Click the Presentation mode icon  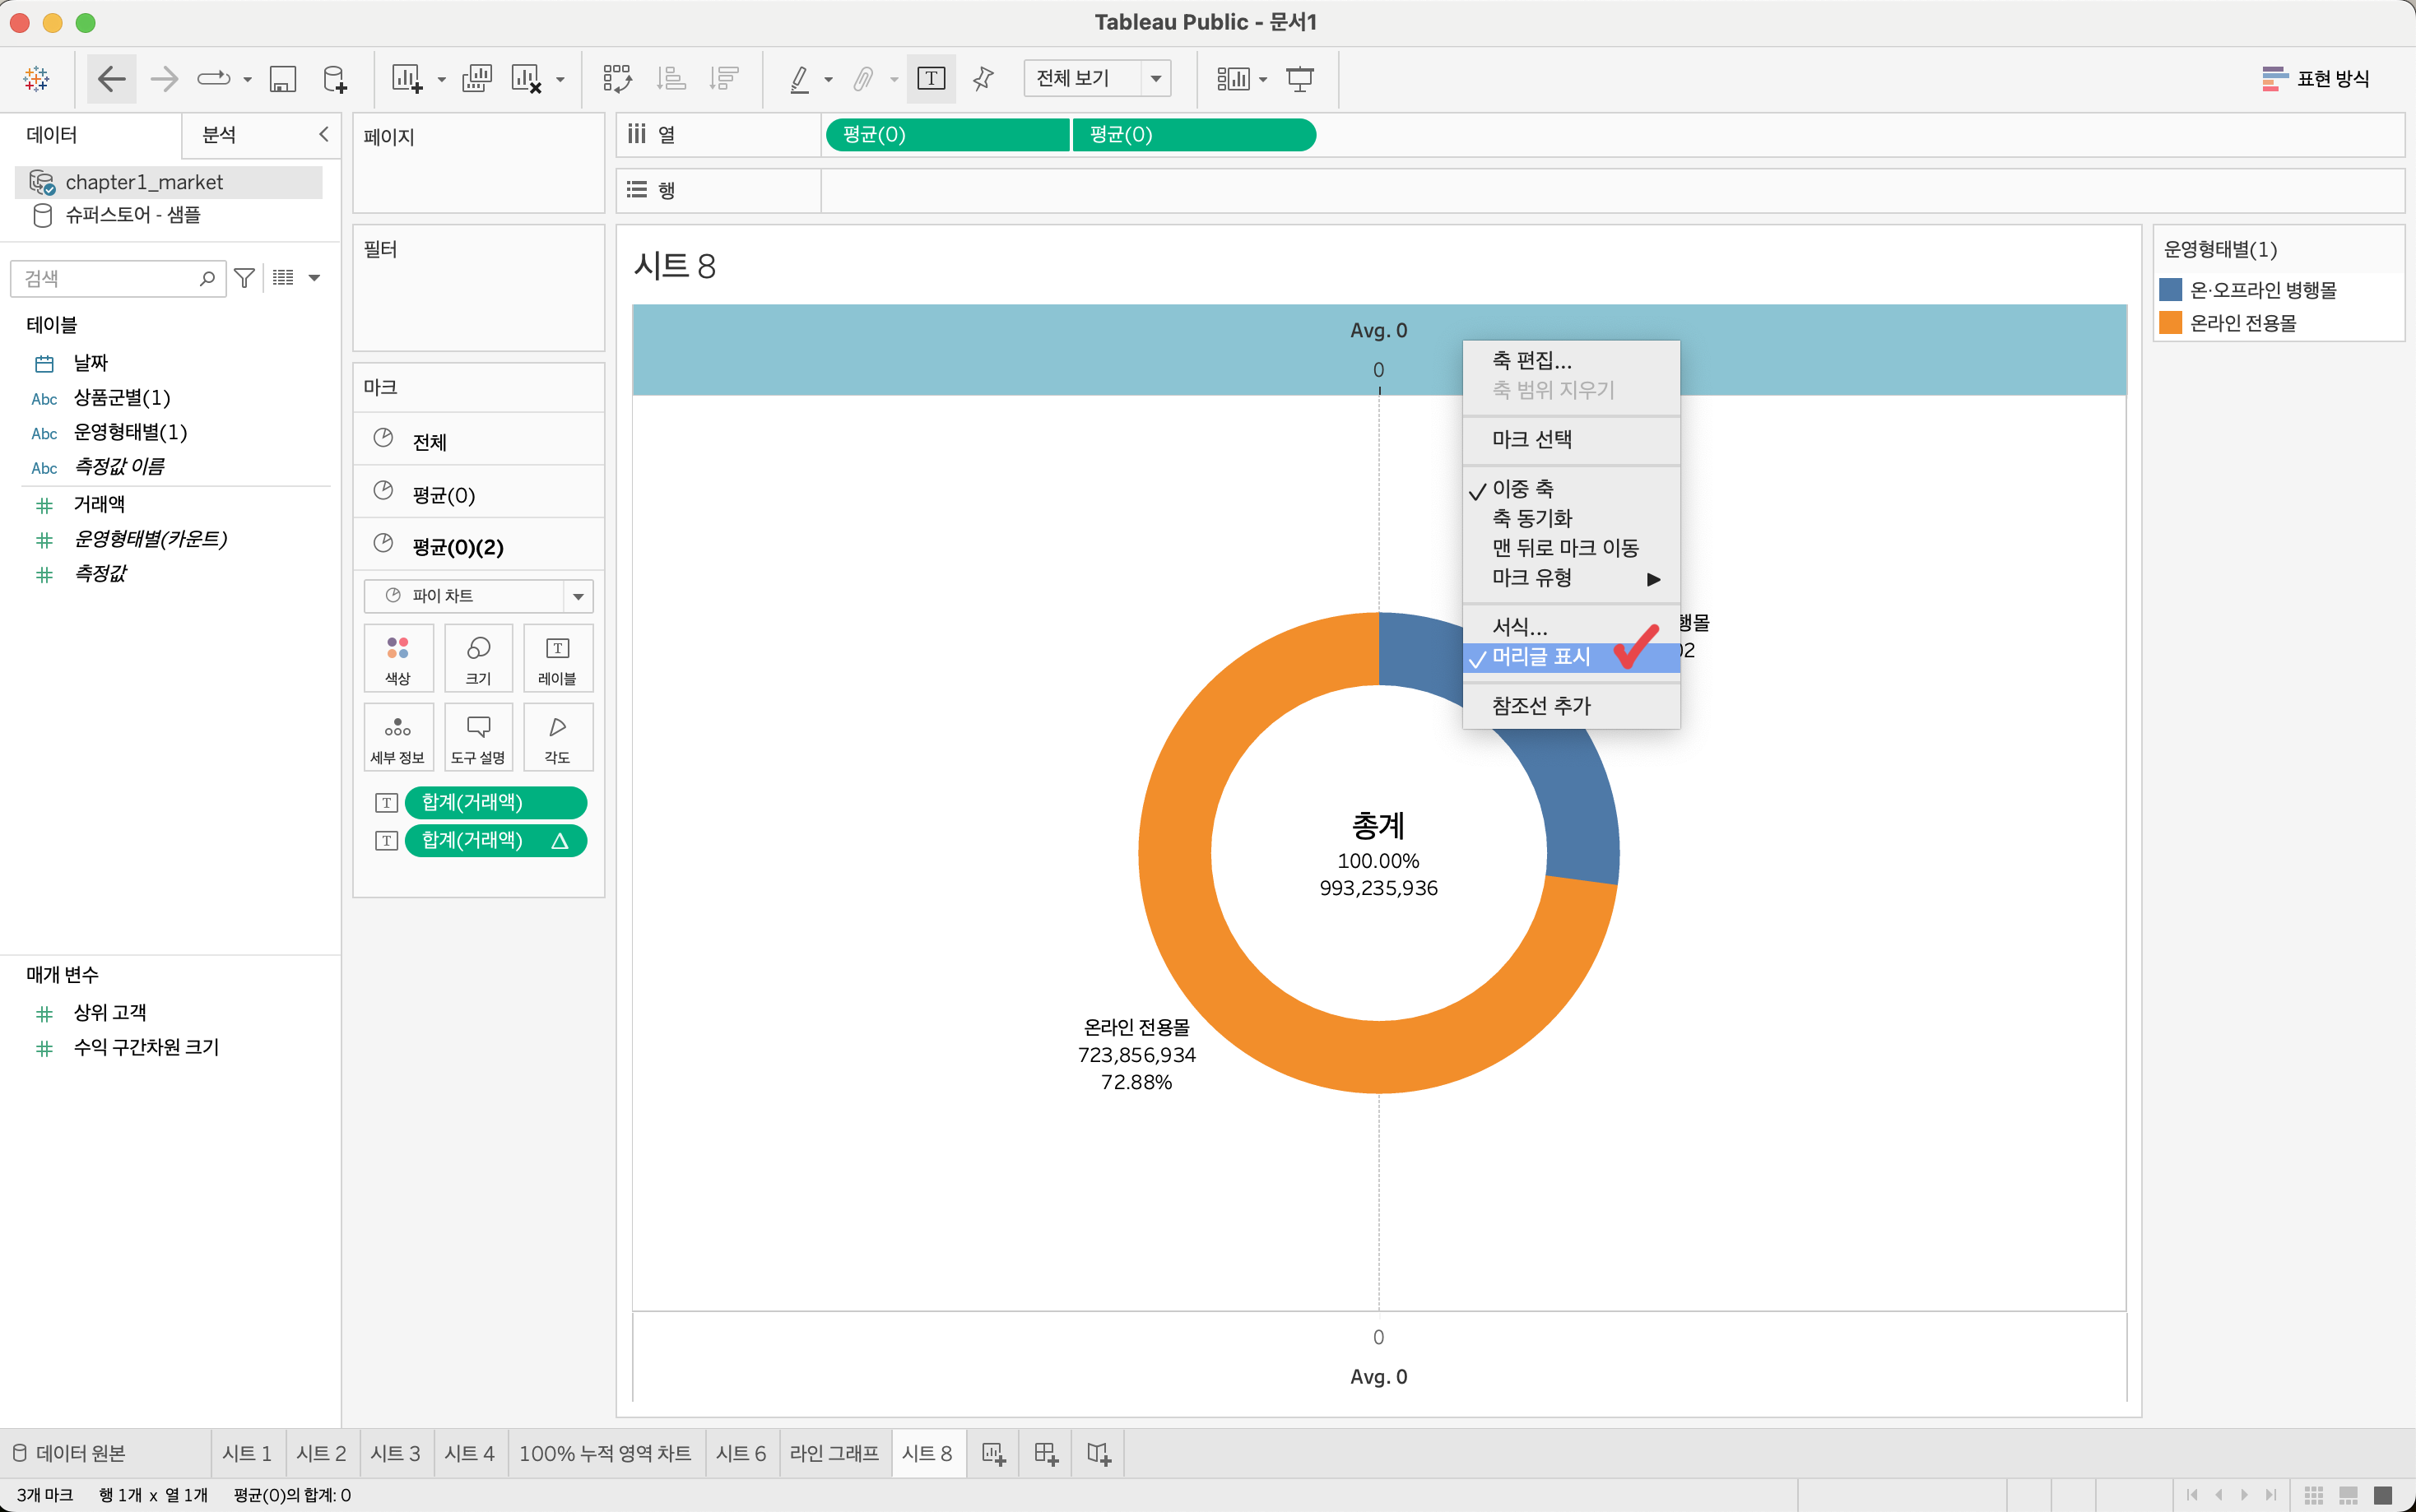(1299, 78)
